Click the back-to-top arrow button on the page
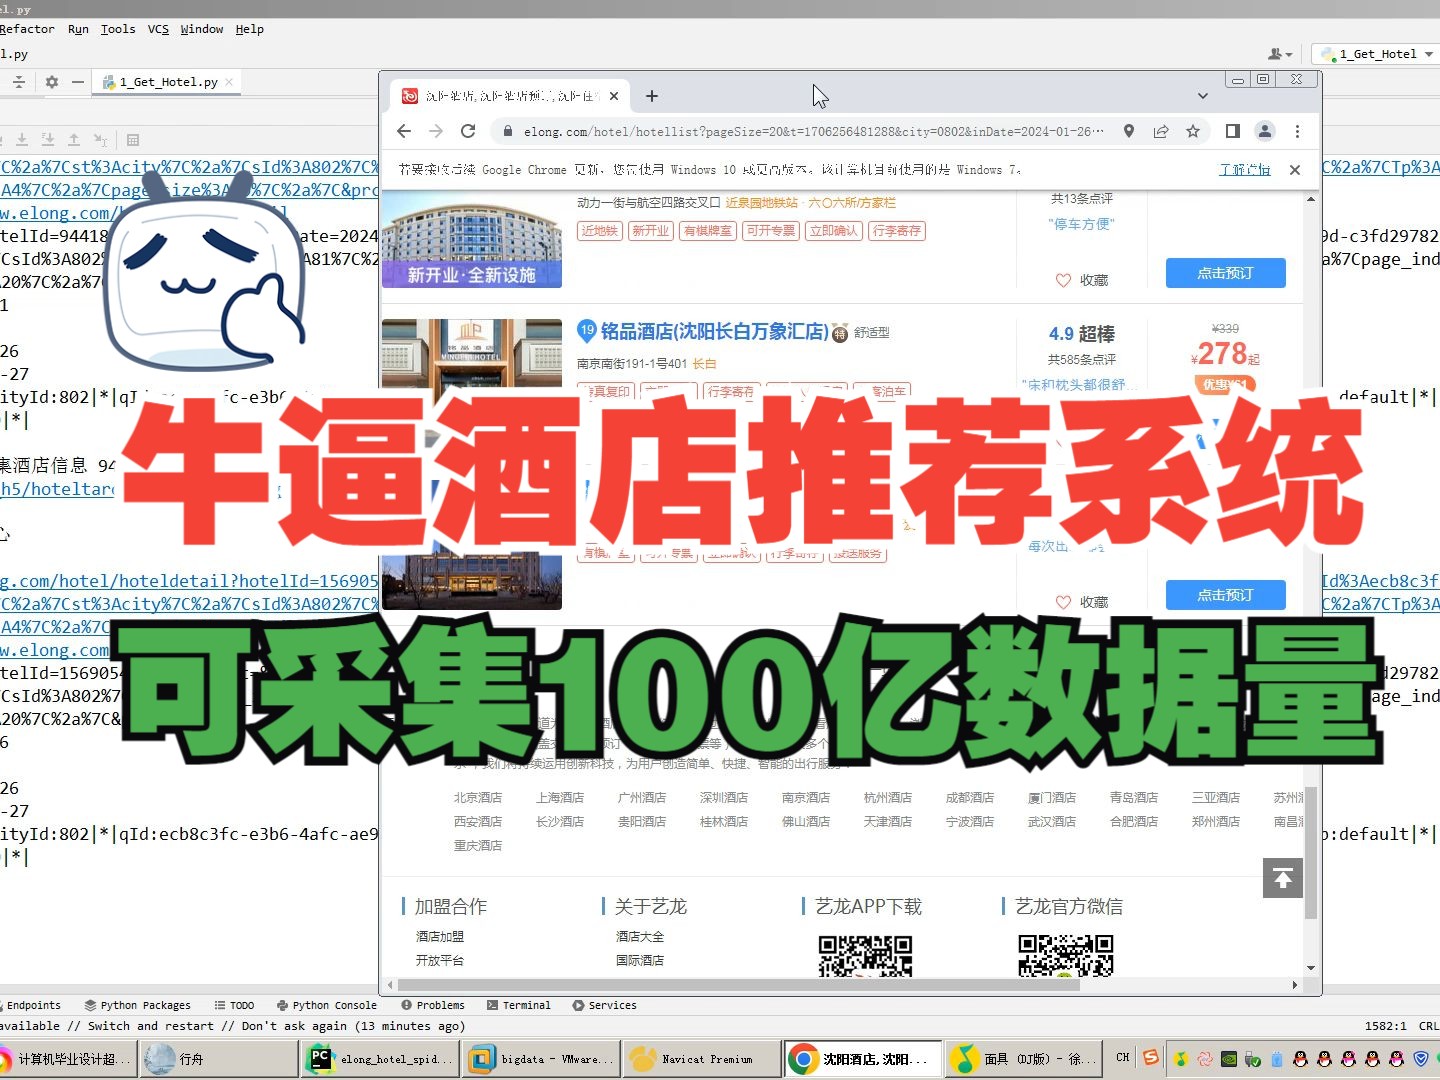This screenshot has height=1080, width=1440. [x=1283, y=878]
